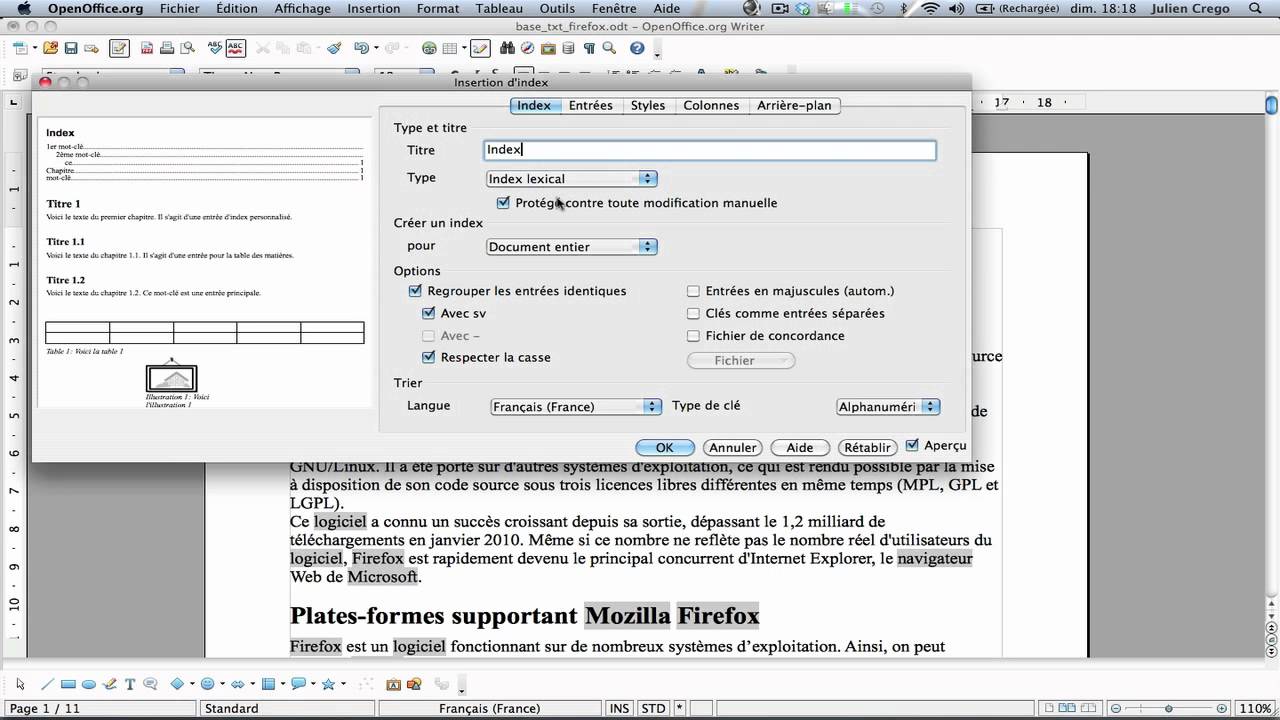Toggle Nonprinting characters pilcrow icon
This screenshot has width=1280, height=720.
(589, 48)
